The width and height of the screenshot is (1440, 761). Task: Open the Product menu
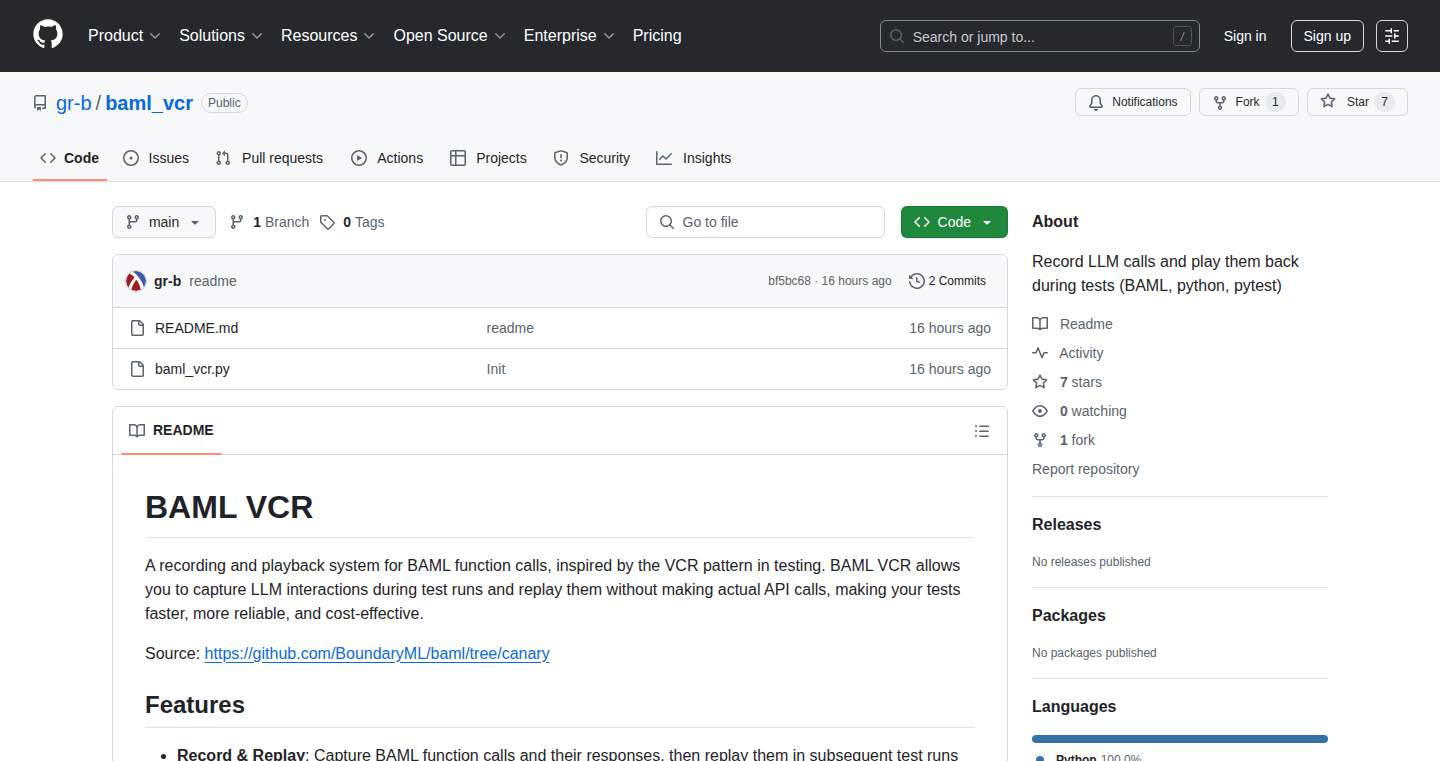click(124, 35)
